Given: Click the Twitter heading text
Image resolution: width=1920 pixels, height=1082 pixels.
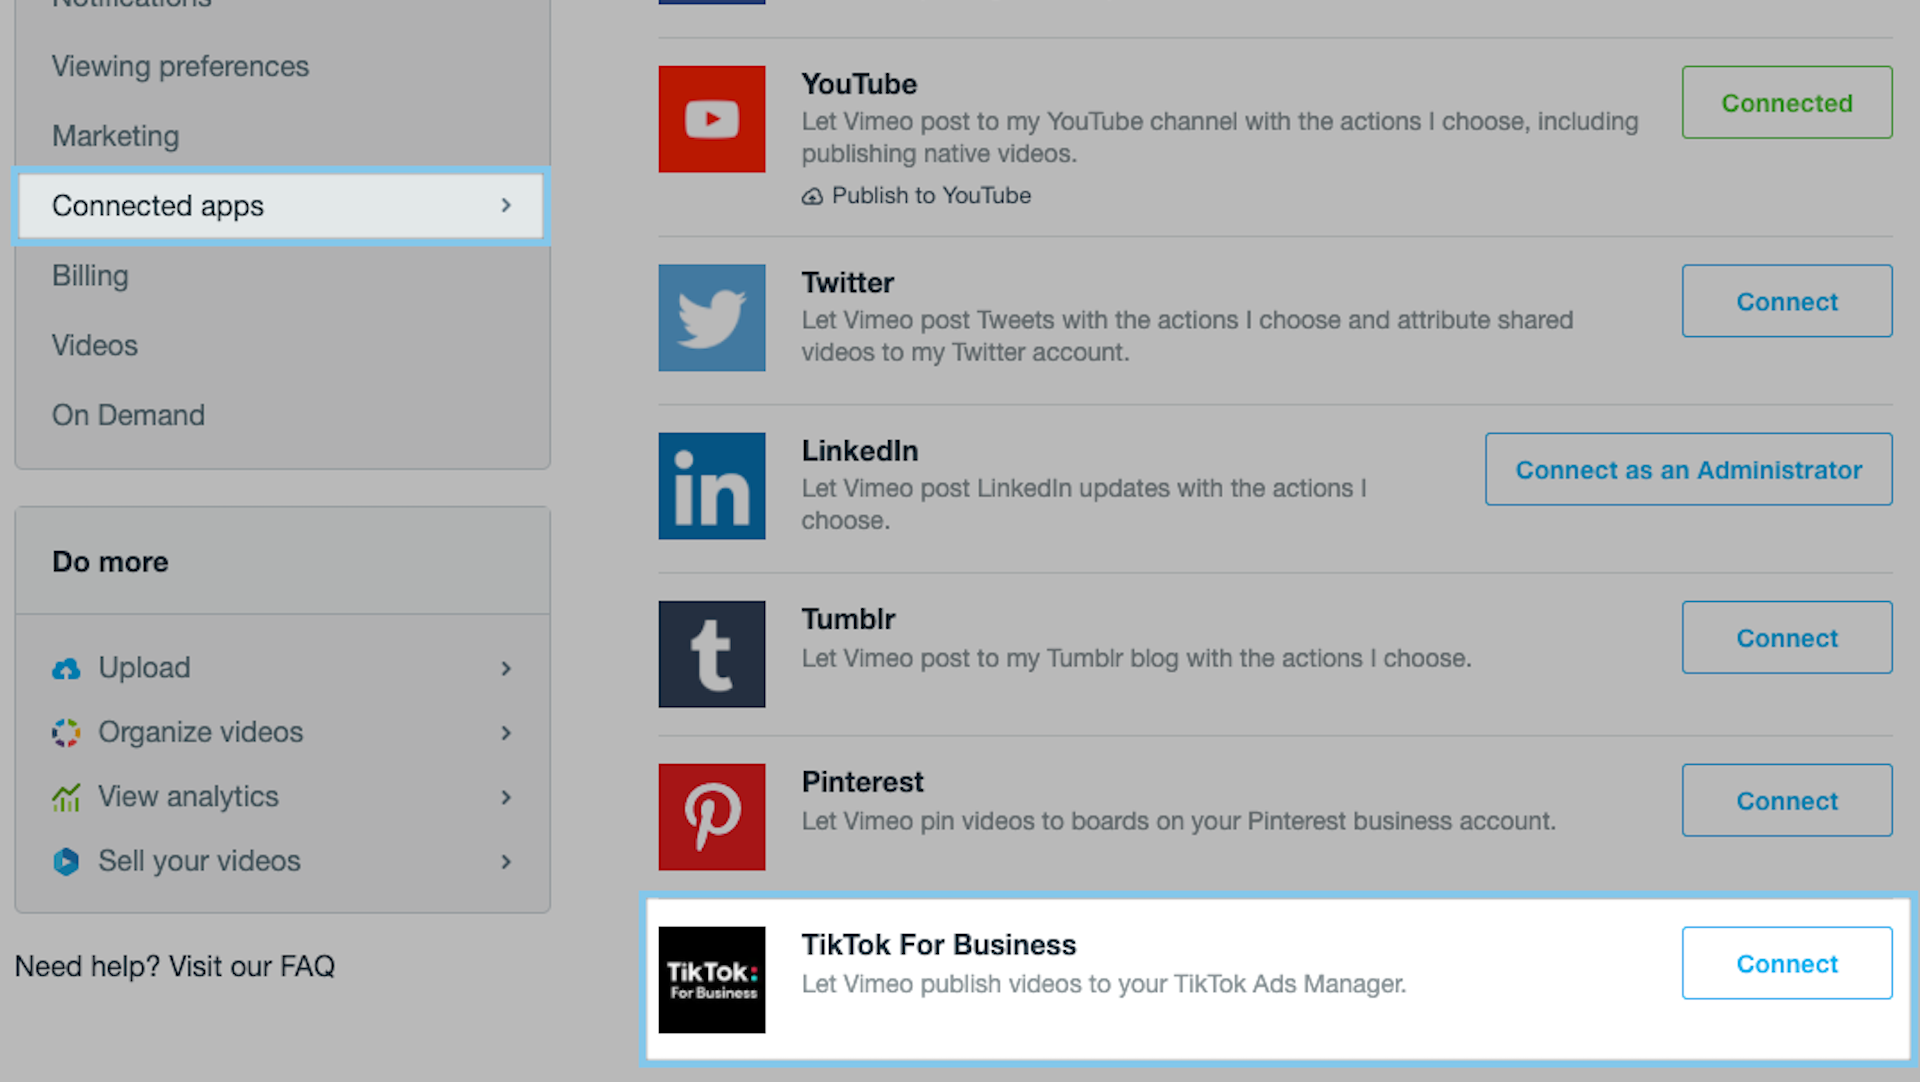Looking at the screenshot, I should (848, 283).
